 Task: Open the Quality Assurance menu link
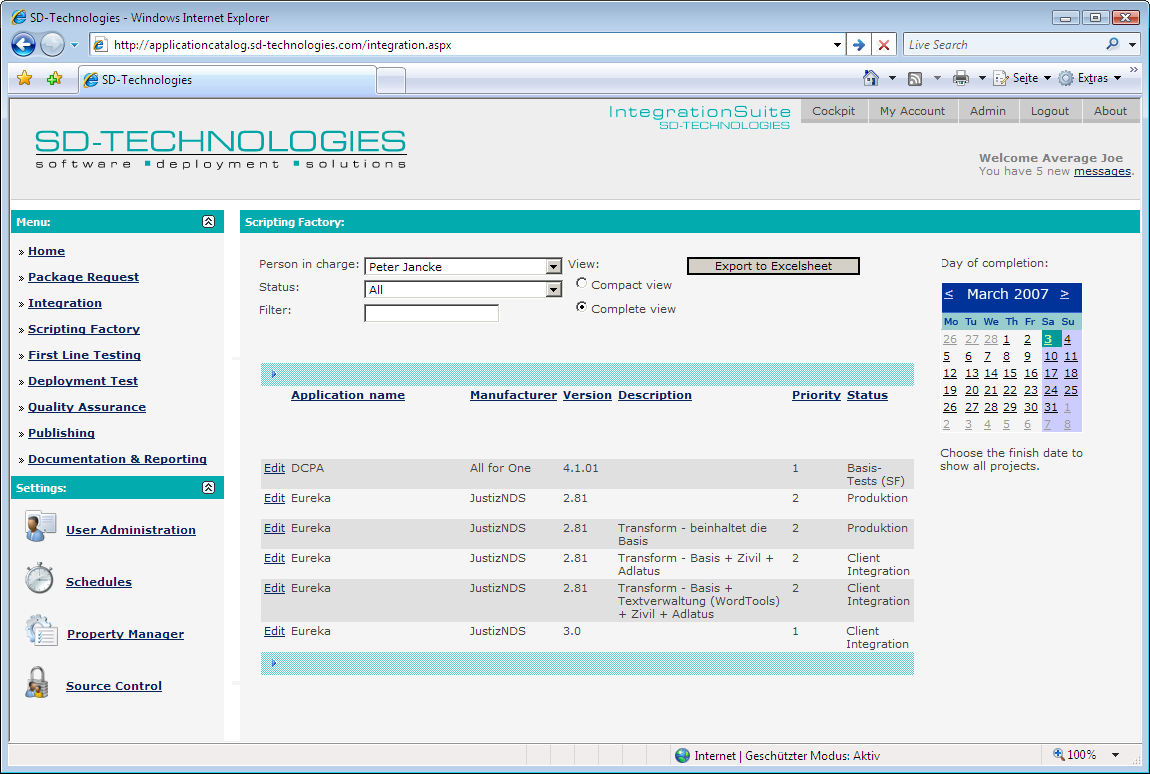click(87, 406)
